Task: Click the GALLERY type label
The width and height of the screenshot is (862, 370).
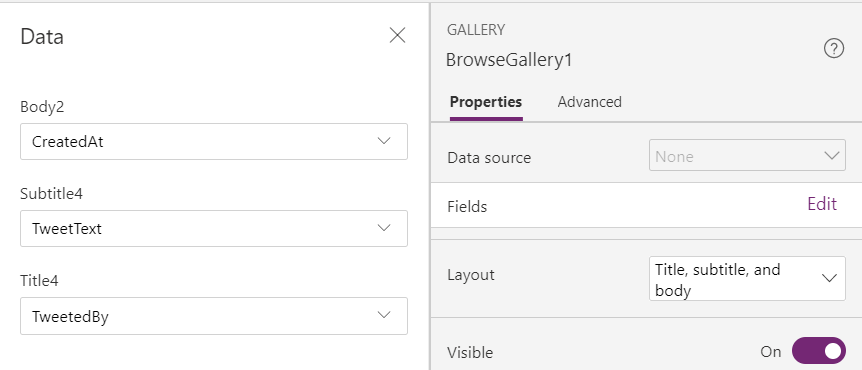Action: coord(476,30)
